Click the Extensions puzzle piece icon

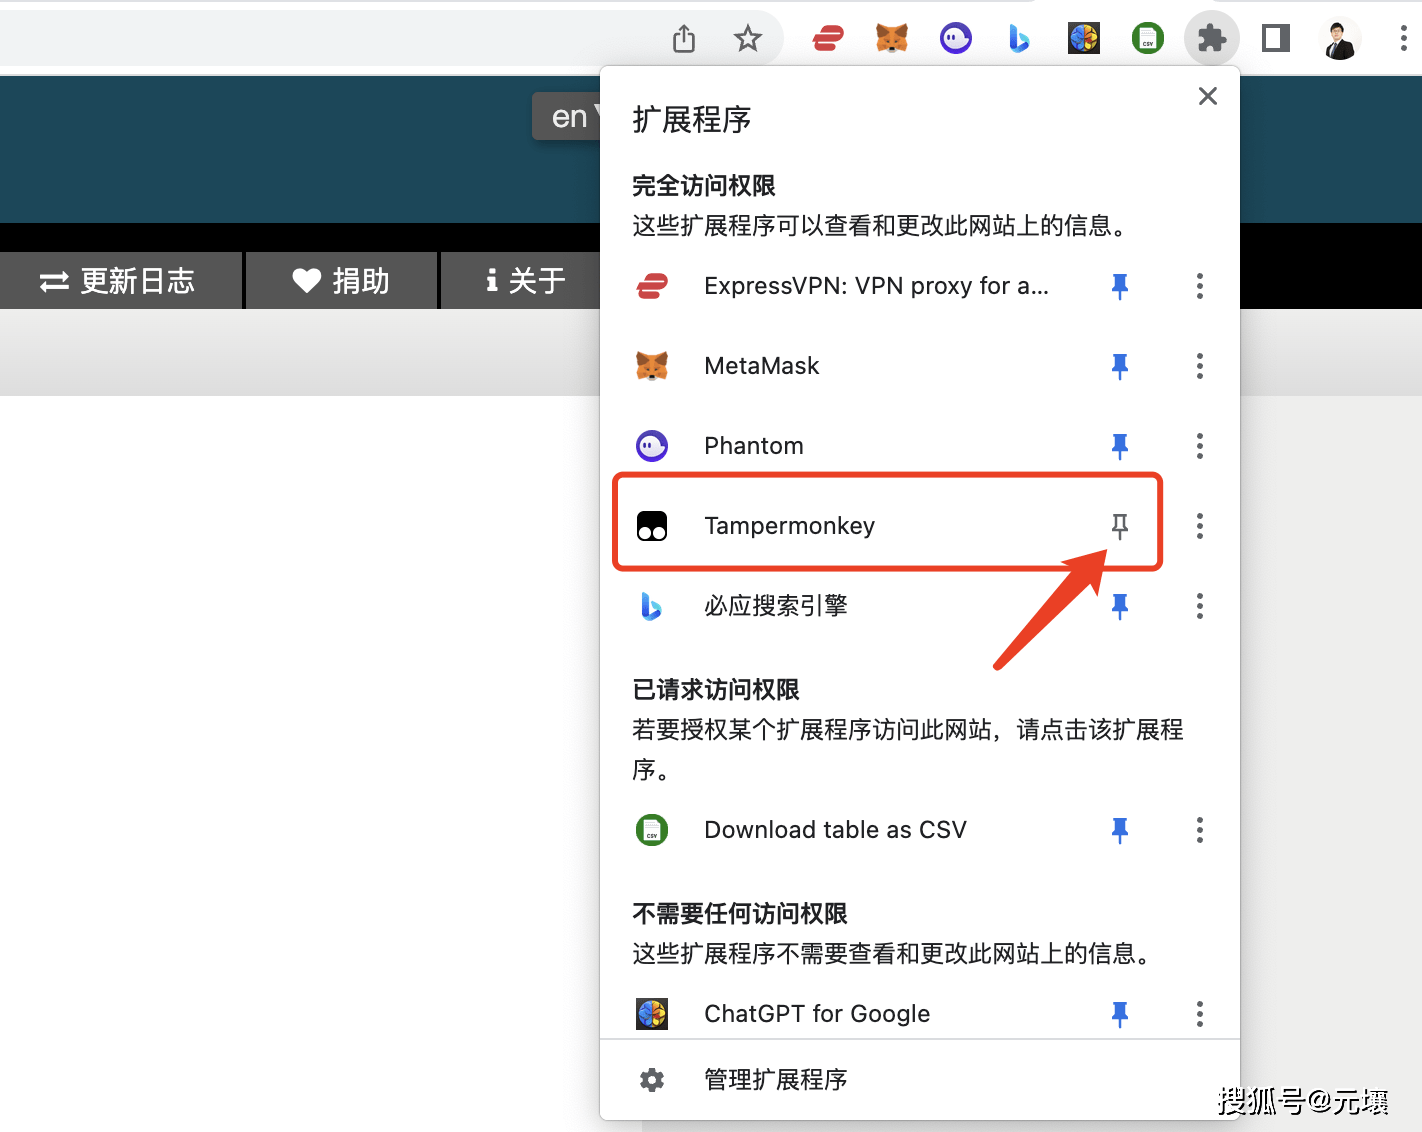point(1212,38)
